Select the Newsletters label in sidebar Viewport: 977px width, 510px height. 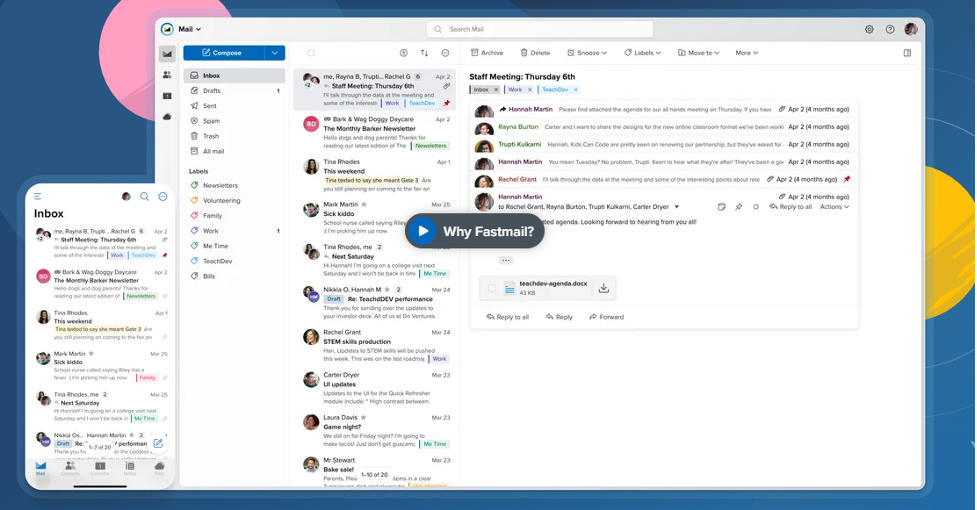(220, 185)
